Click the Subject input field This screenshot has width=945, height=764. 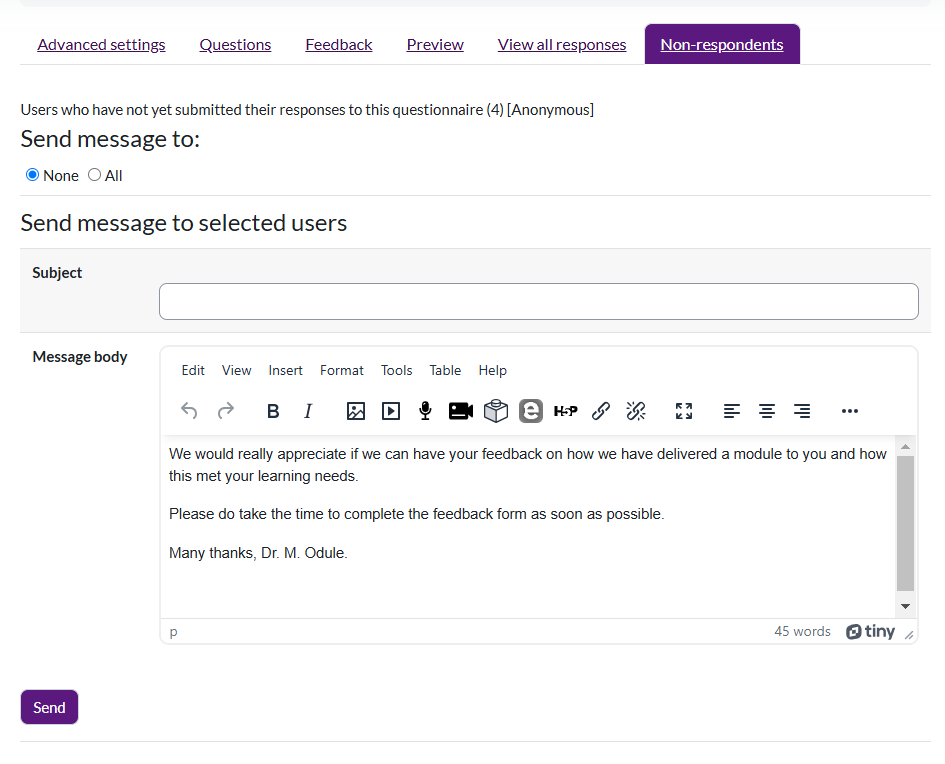click(538, 302)
